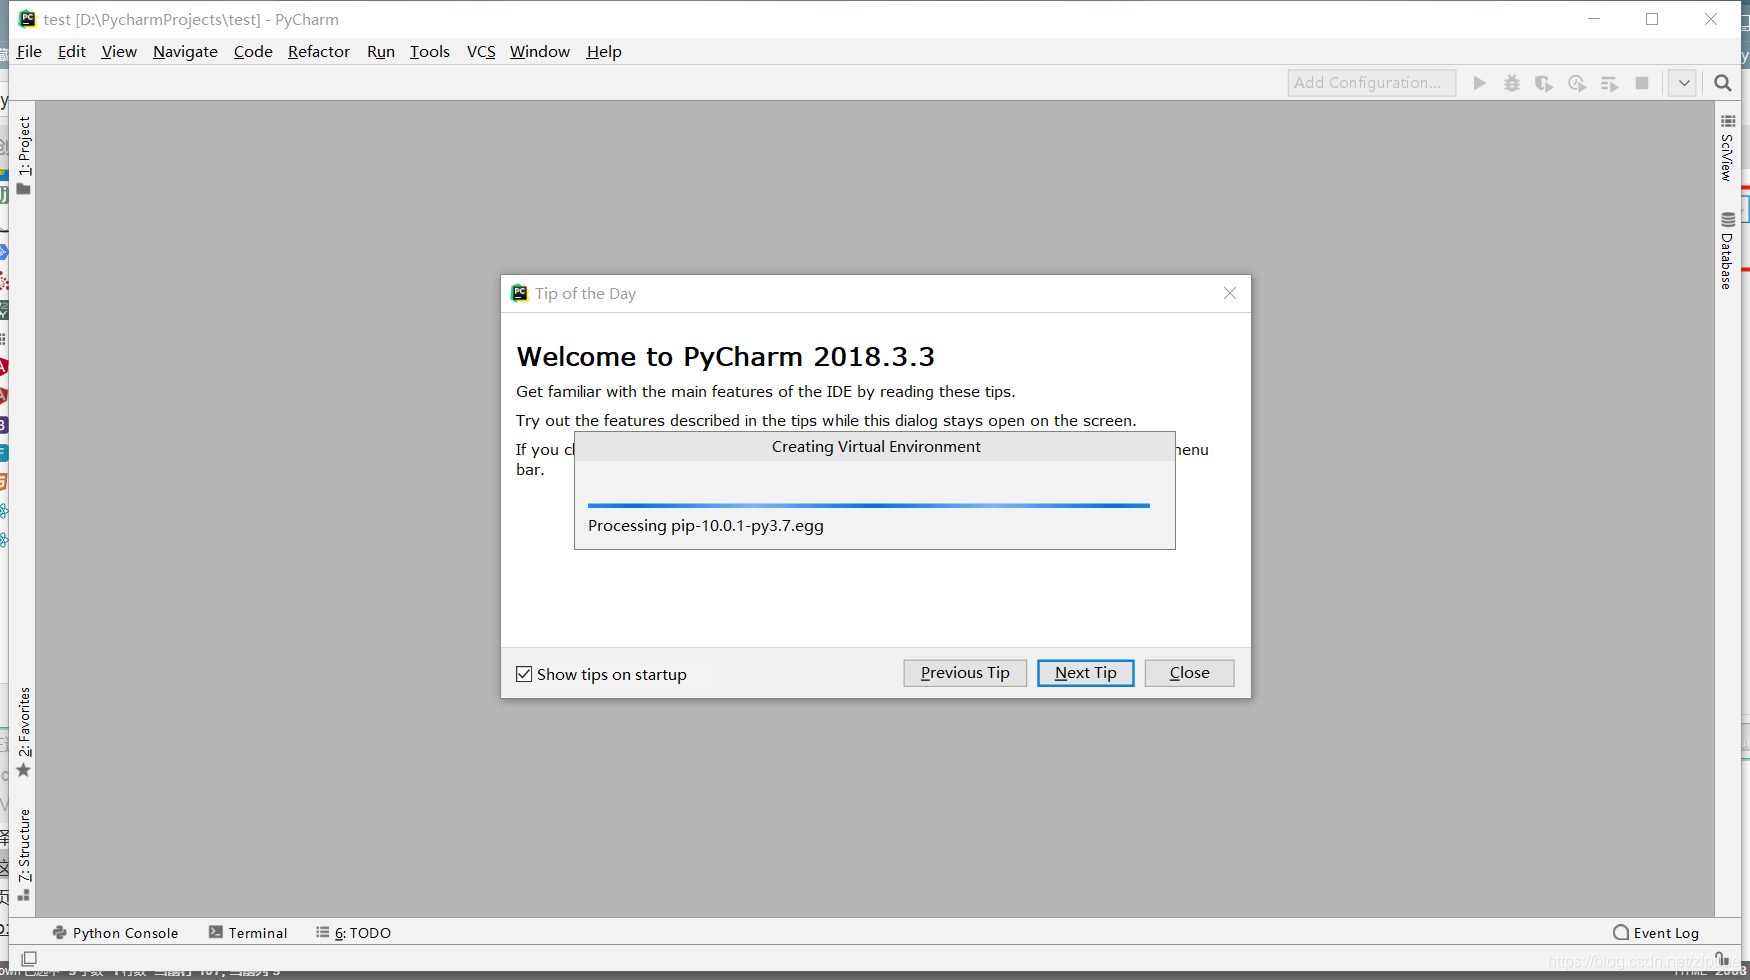Click the PyCharm window title bar icon
This screenshot has width=1750, height=980.
[28, 19]
